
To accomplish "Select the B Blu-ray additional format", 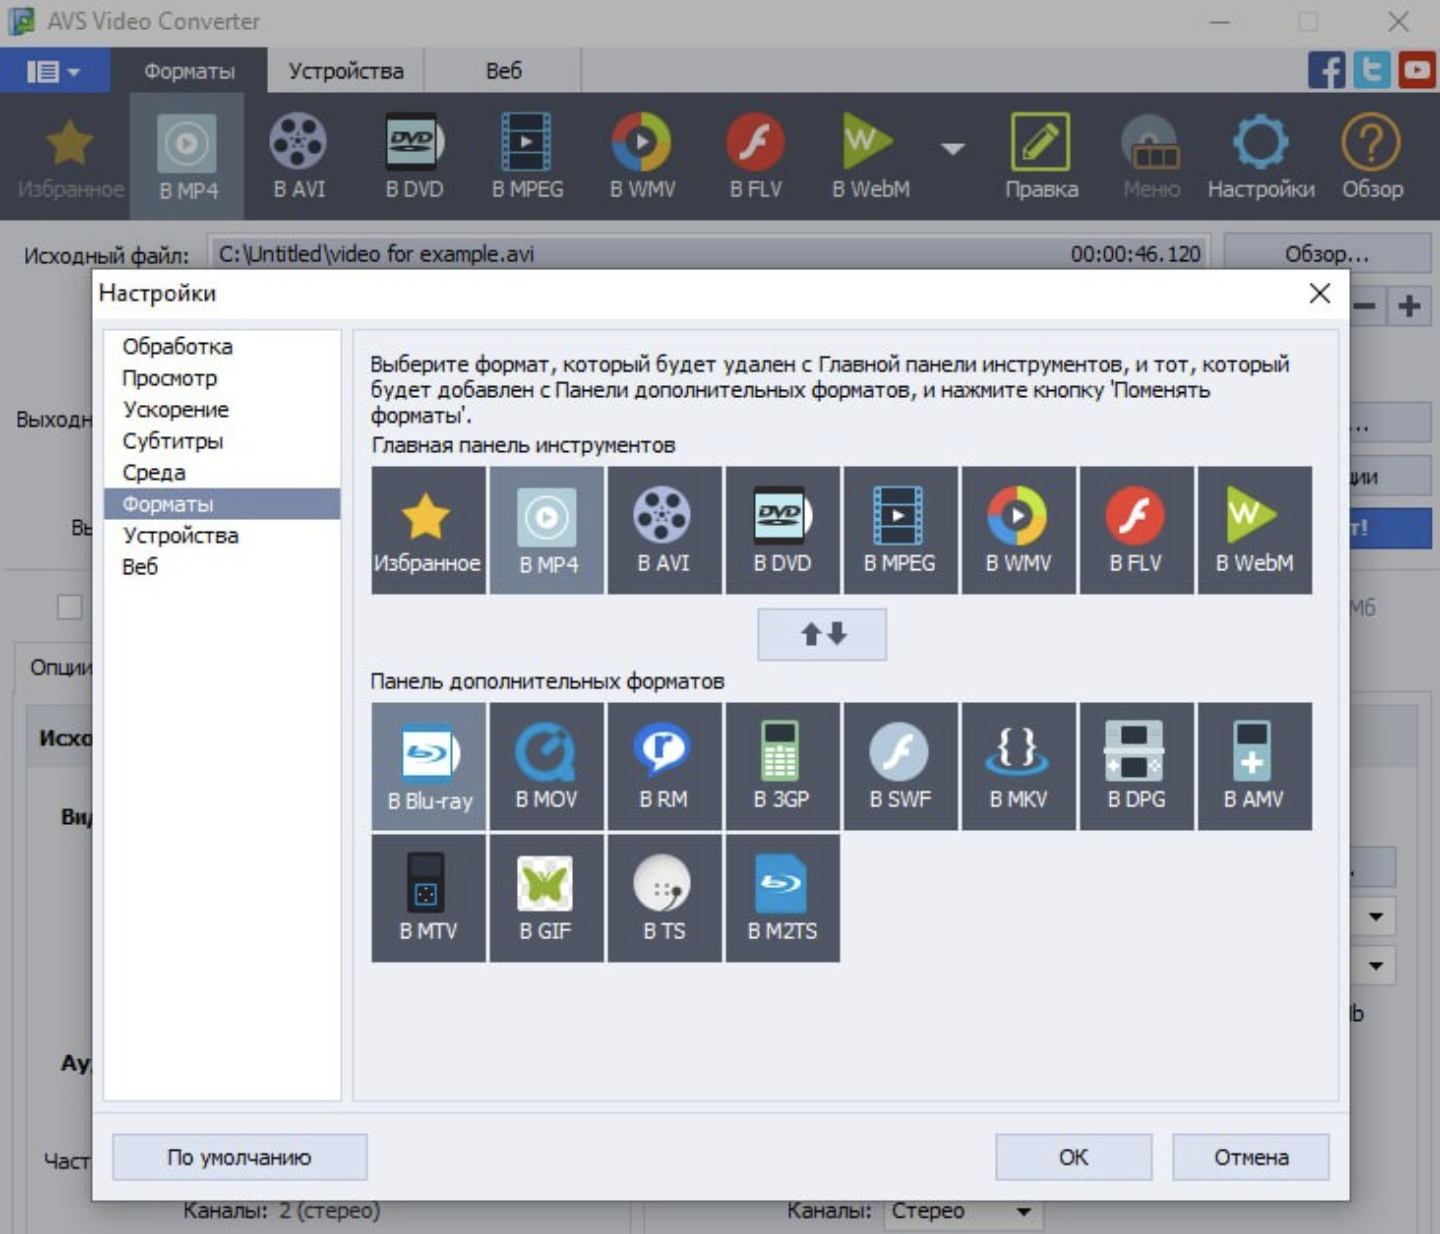I will [x=428, y=766].
